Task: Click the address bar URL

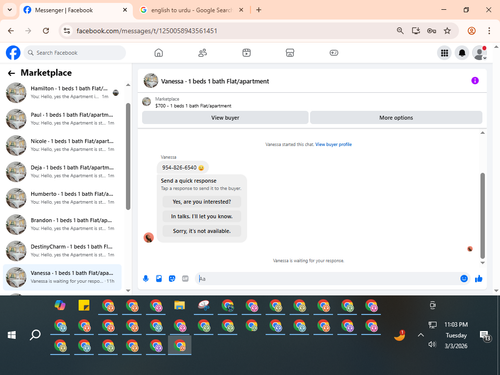Action: pos(147,31)
